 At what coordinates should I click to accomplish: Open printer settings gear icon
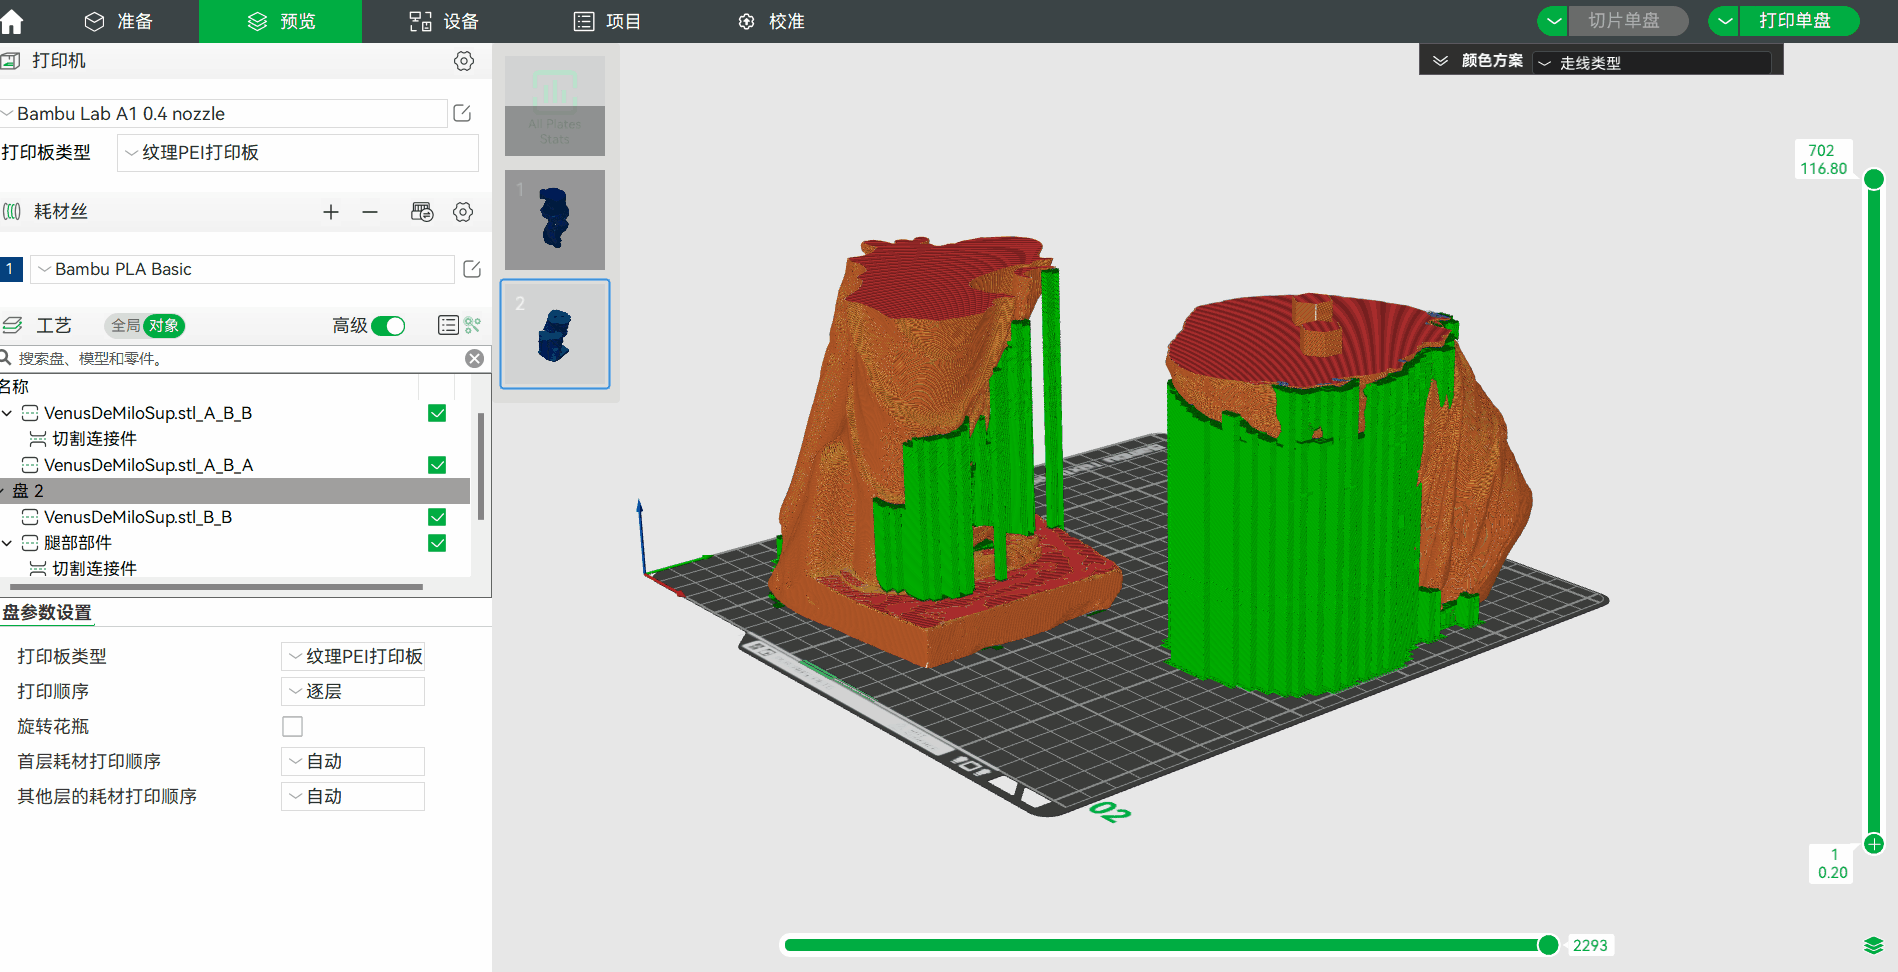pos(464,61)
